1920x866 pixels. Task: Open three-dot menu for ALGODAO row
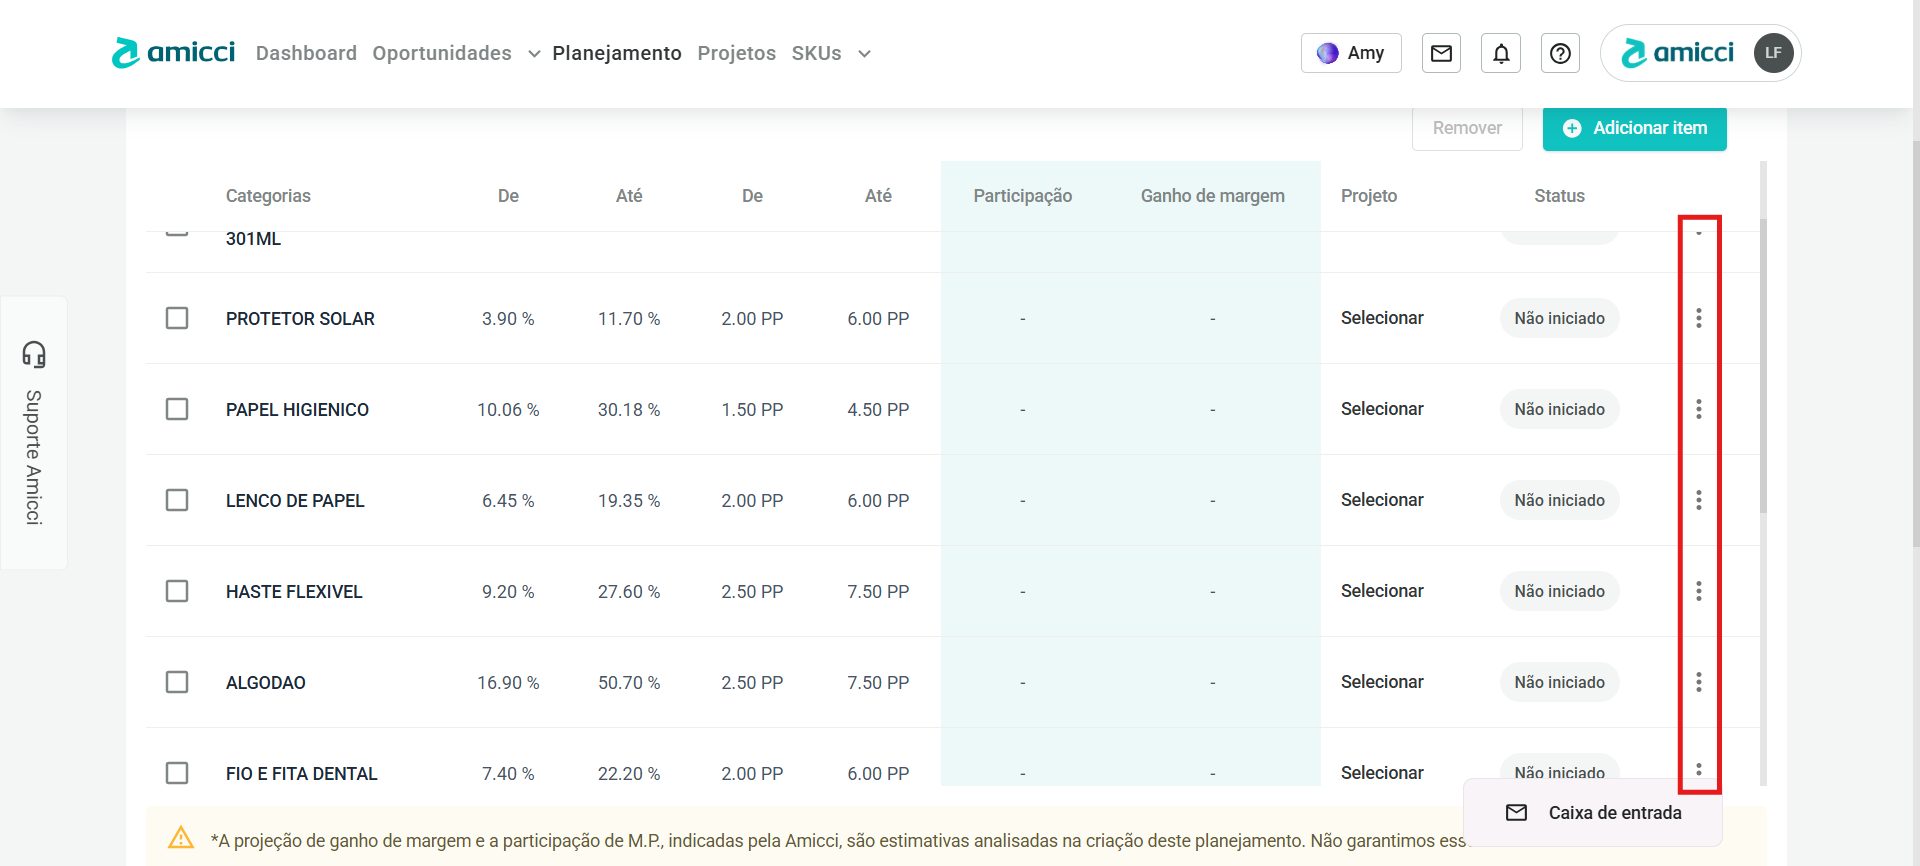1698,682
